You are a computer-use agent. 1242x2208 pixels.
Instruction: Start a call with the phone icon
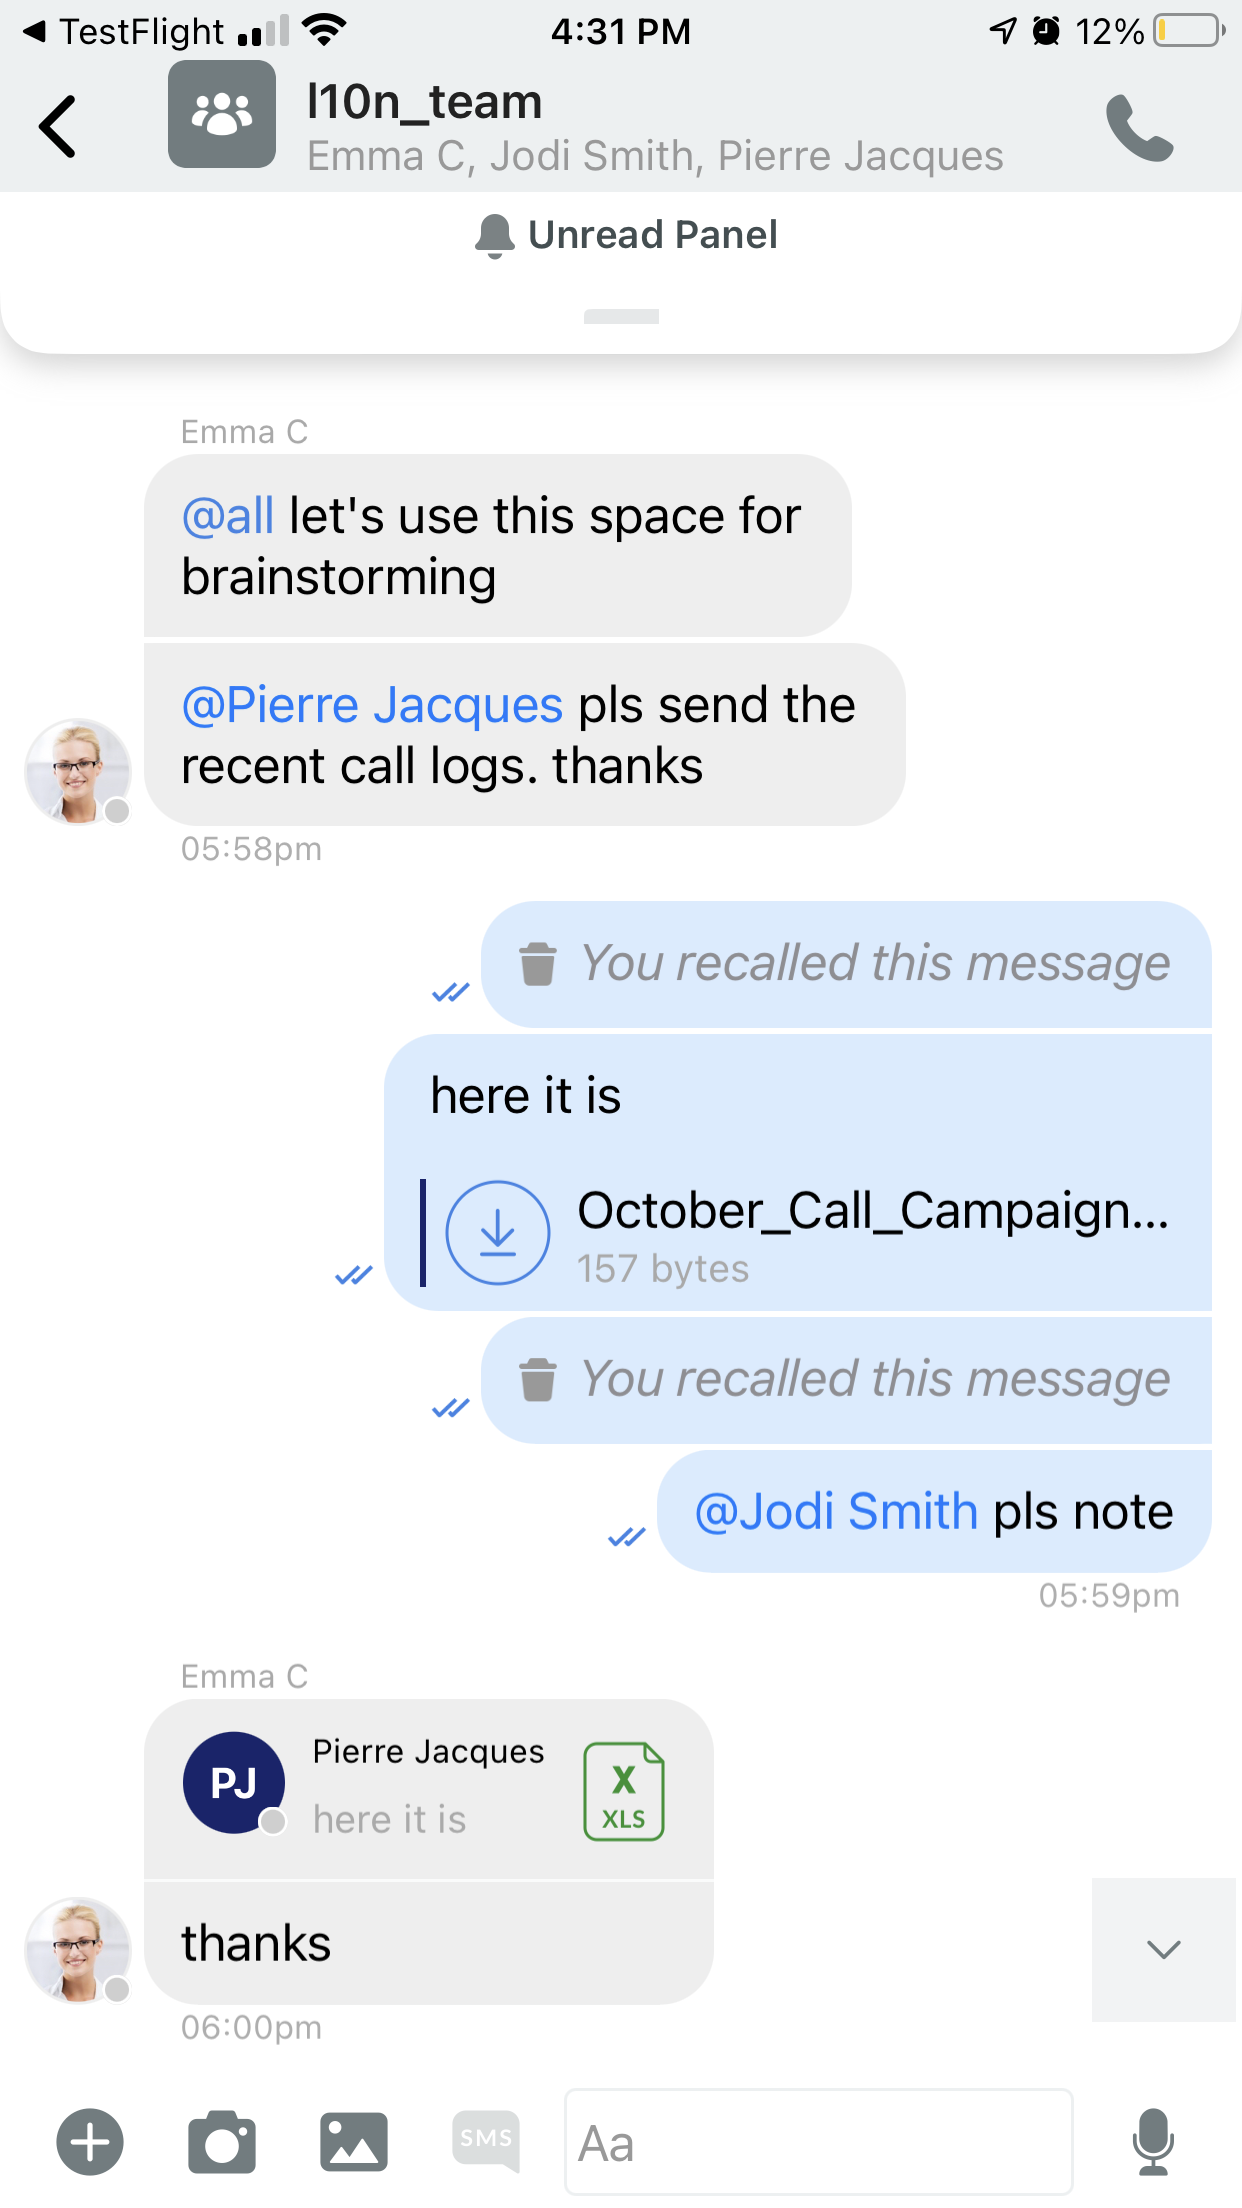click(x=1139, y=129)
